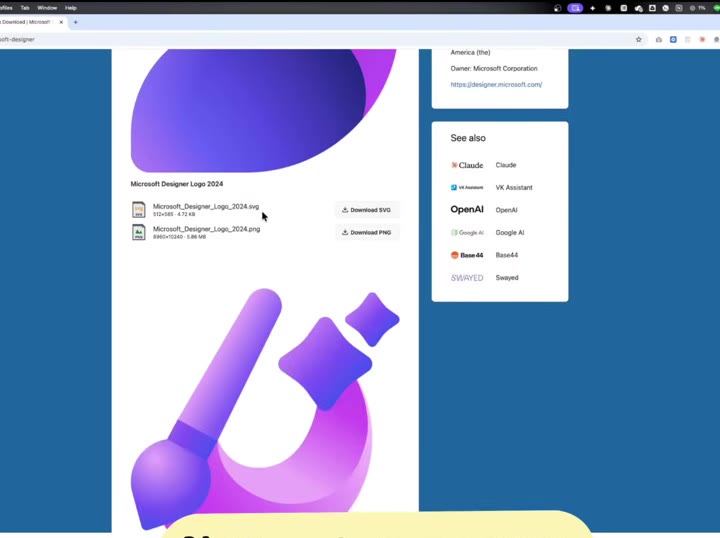Click the Download PNG button
720x538 pixels.
(366, 232)
